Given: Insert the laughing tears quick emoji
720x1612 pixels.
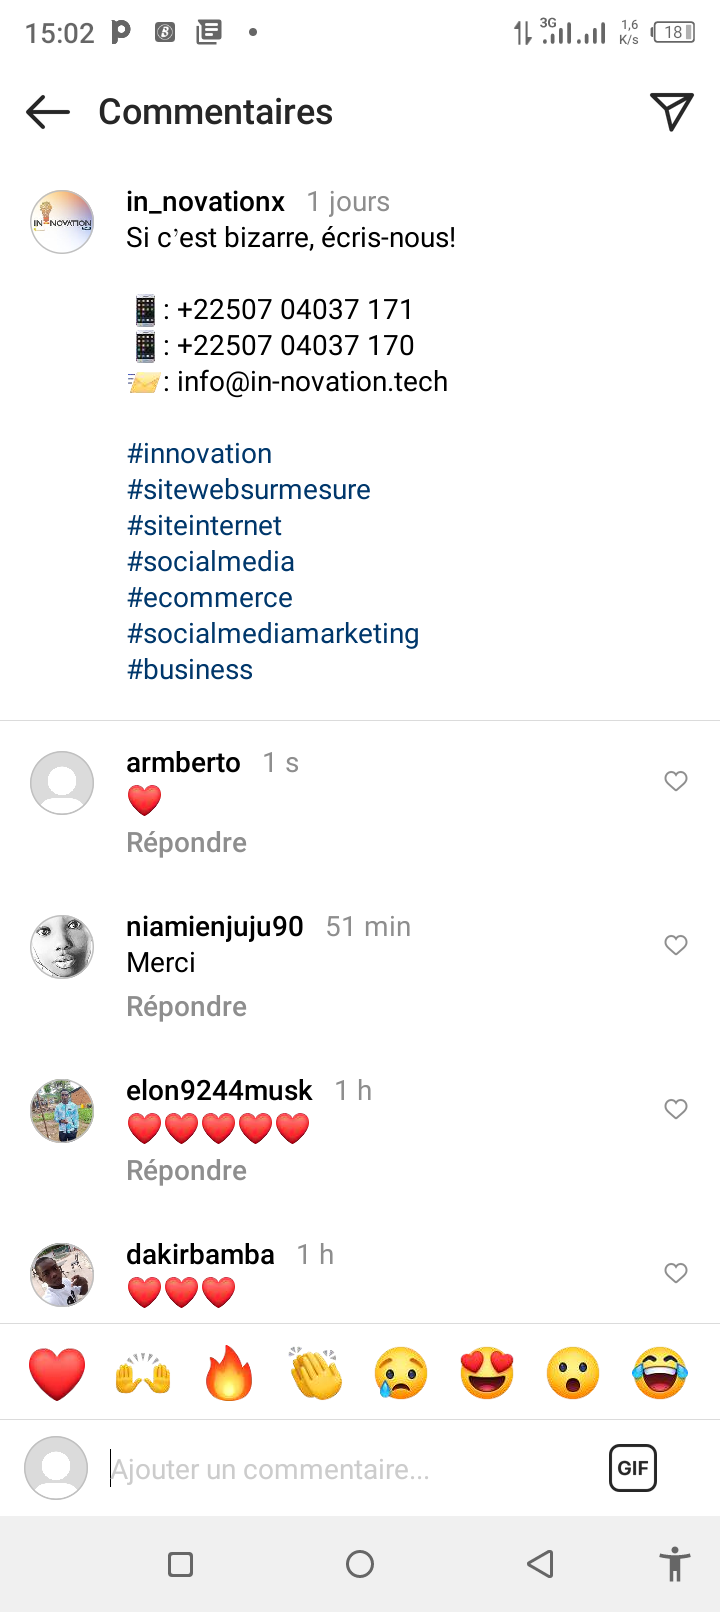Looking at the screenshot, I should 660,1373.
